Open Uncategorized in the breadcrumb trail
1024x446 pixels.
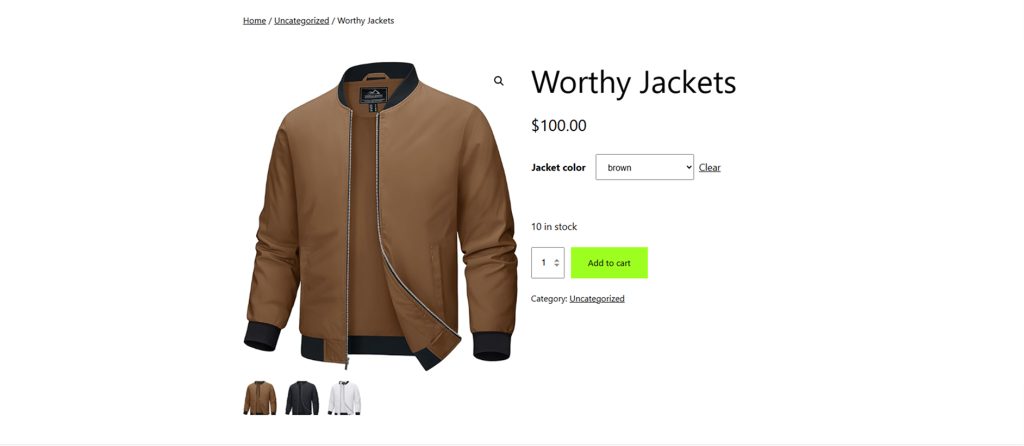[302, 21]
